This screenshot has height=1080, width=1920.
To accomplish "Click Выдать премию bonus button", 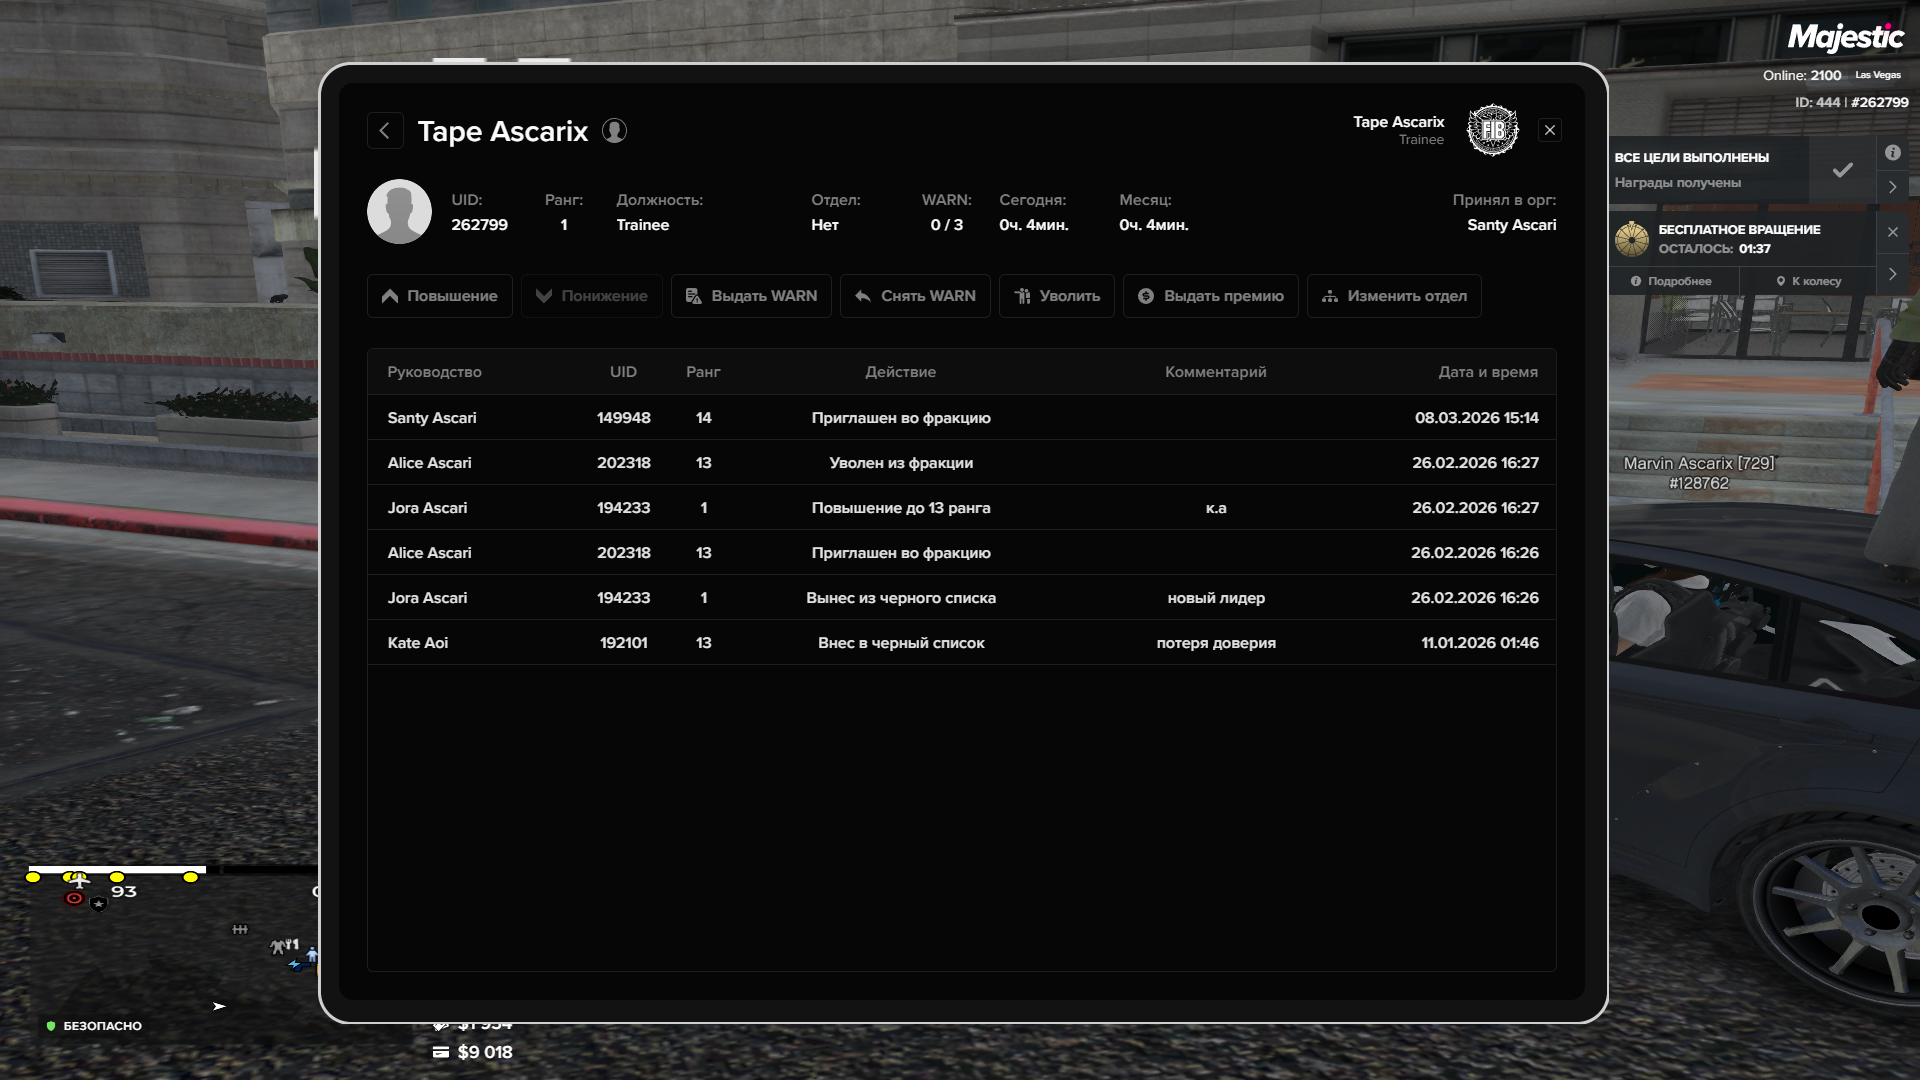I will [1210, 296].
